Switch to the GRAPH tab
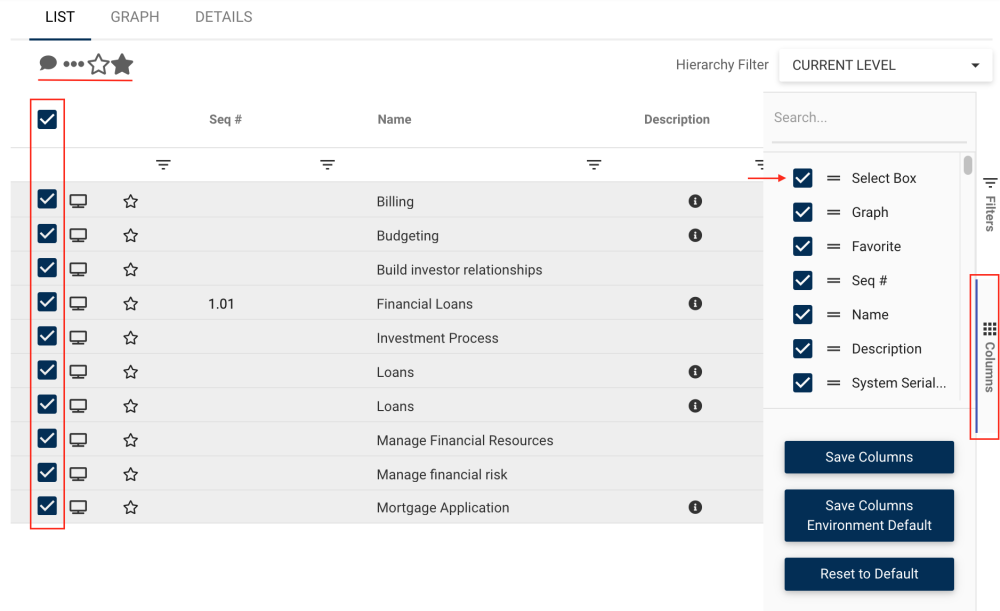The height and width of the screenshot is (611, 1000). (x=135, y=17)
